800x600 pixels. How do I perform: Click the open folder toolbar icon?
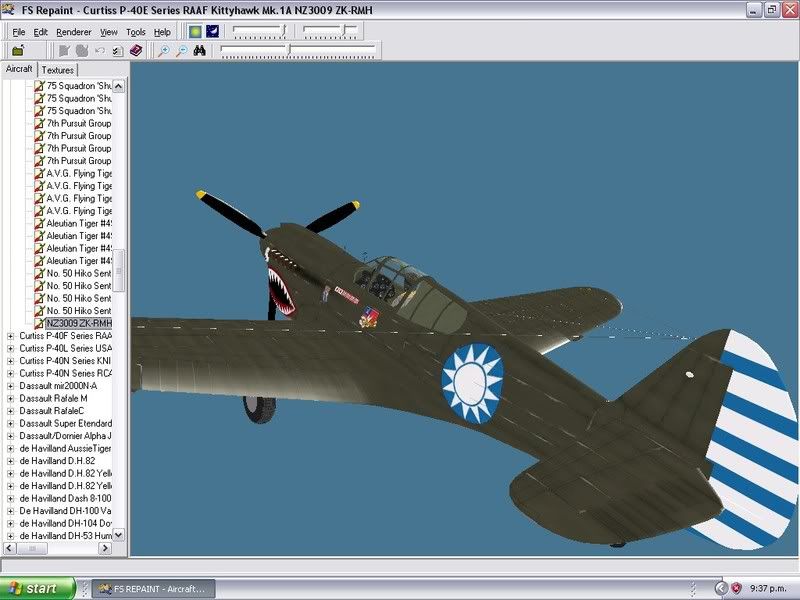(x=18, y=50)
